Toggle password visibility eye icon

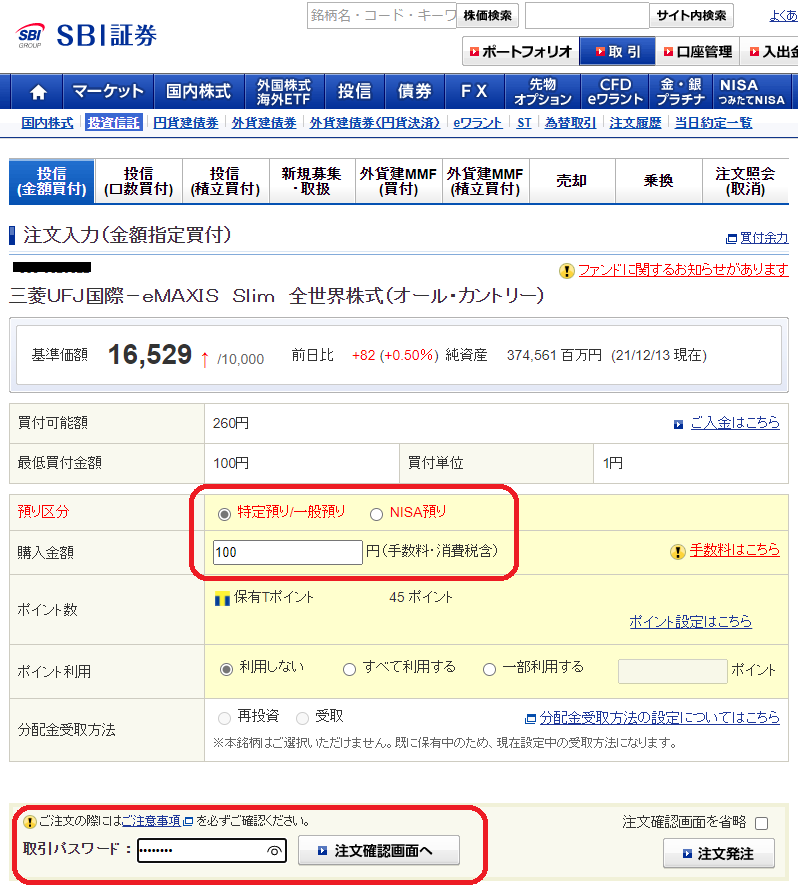coord(274,851)
